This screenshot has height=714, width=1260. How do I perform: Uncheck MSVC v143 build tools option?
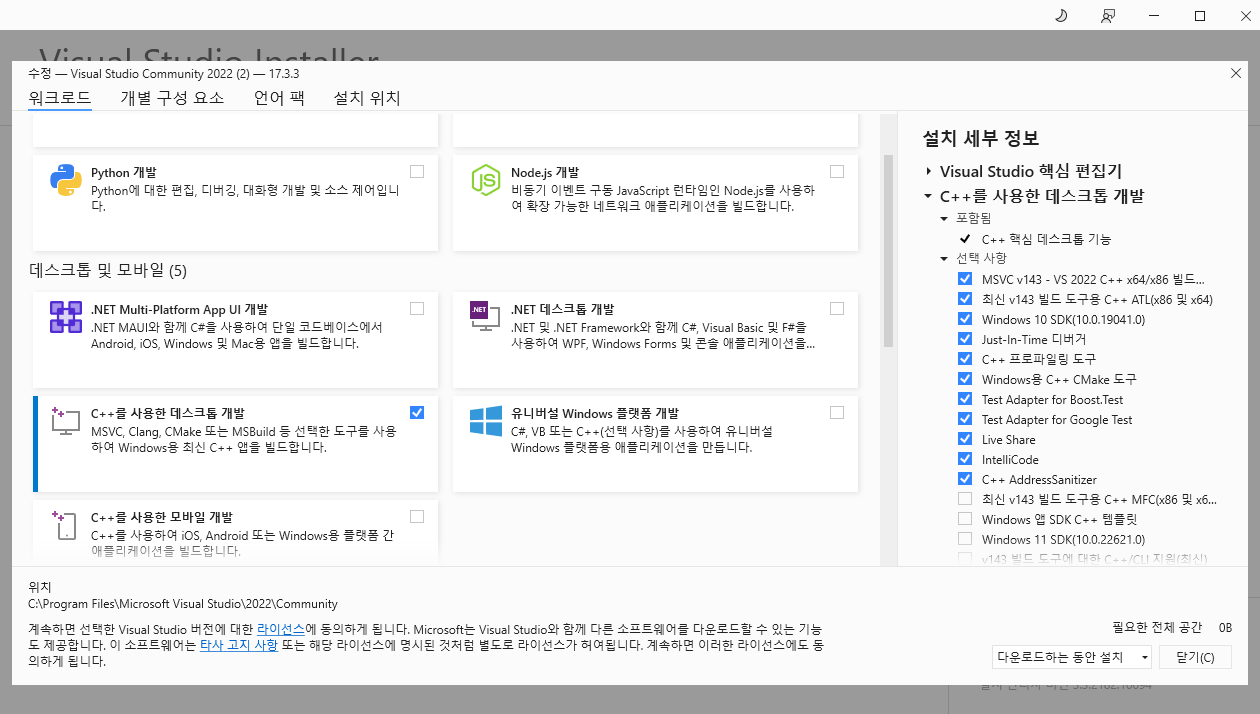(965, 279)
